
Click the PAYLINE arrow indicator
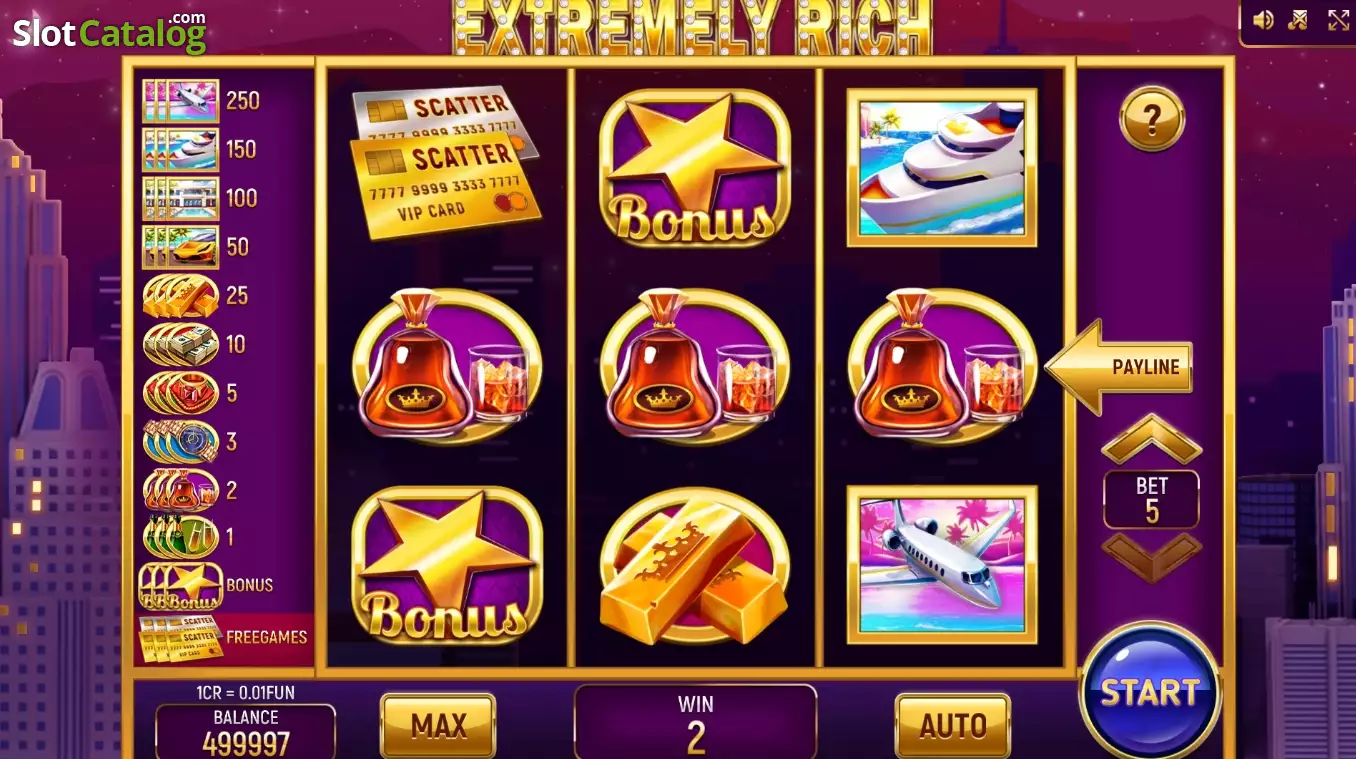1119,367
